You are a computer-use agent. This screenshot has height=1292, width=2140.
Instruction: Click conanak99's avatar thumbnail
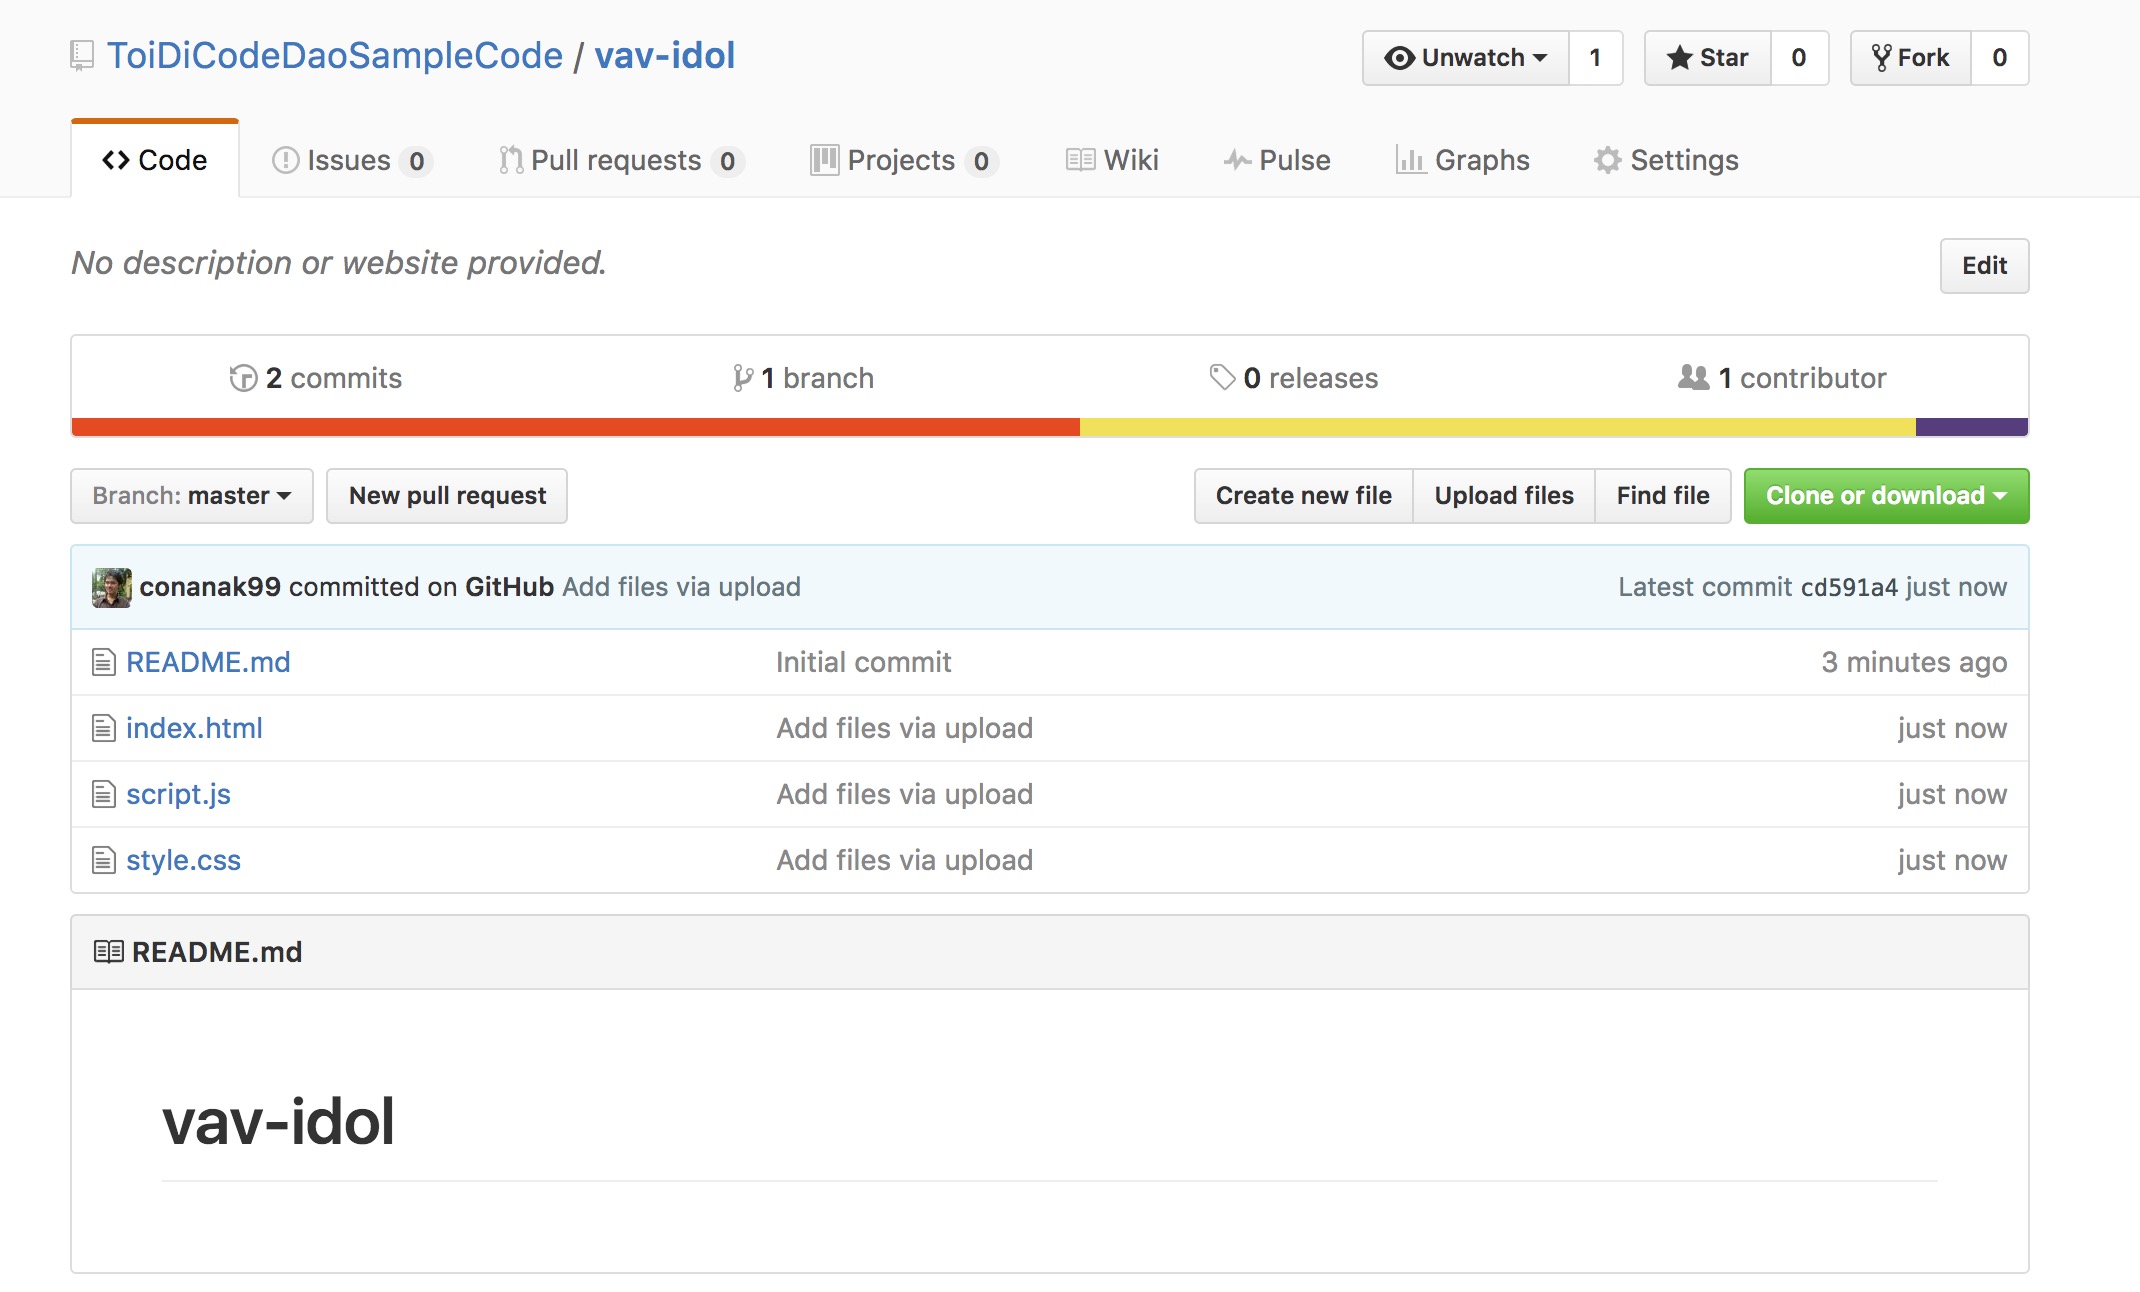click(x=112, y=587)
